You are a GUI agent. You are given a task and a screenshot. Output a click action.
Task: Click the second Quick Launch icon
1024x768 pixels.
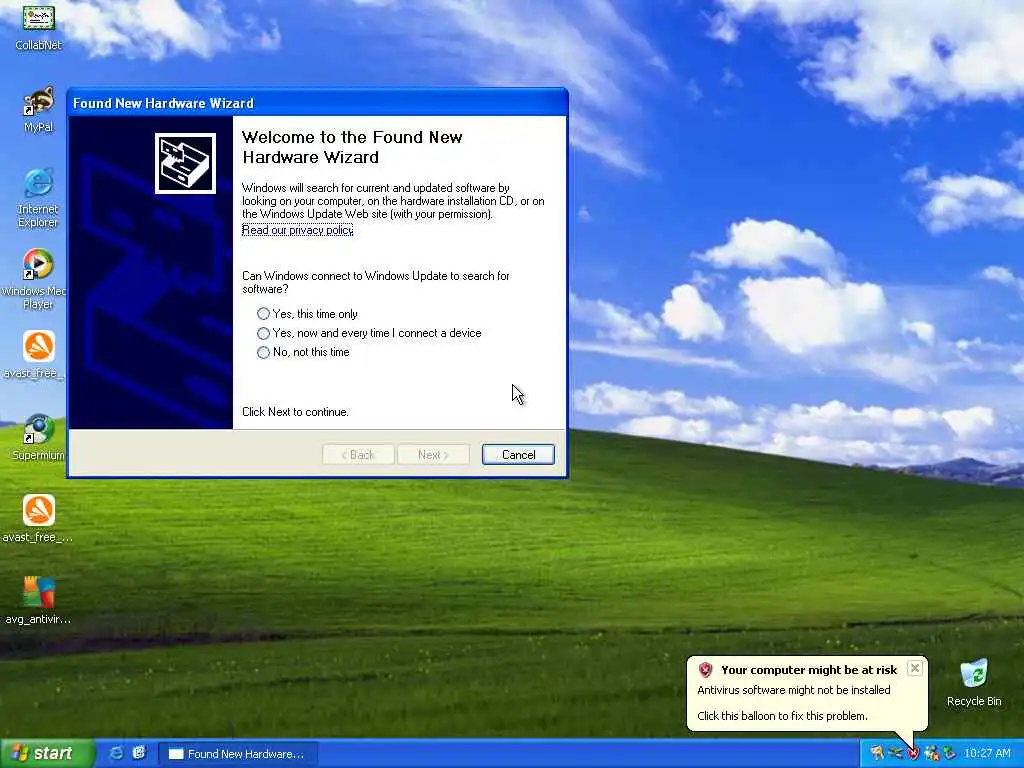click(140, 753)
